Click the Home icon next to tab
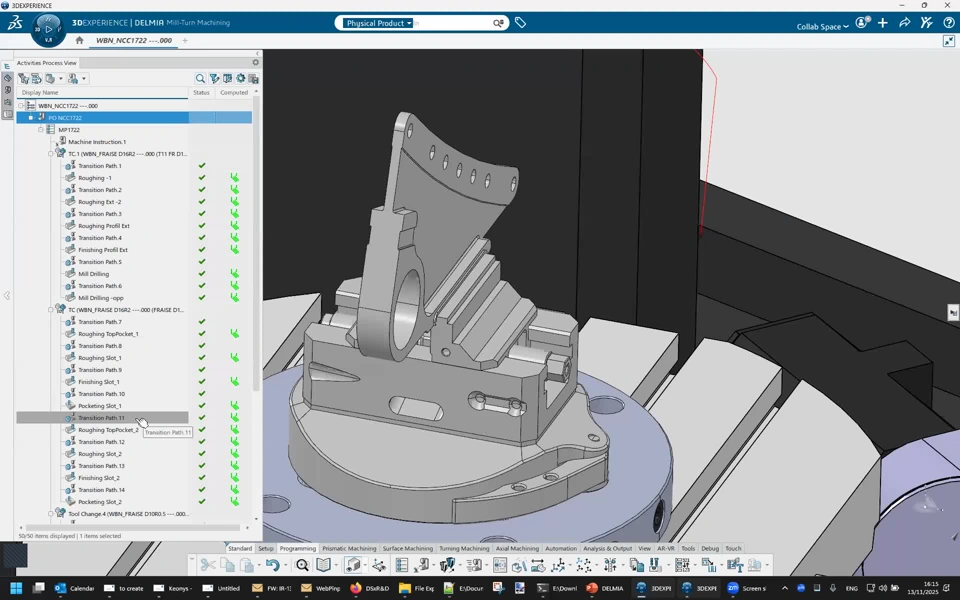The width and height of the screenshot is (960, 600). [x=80, y=41]
